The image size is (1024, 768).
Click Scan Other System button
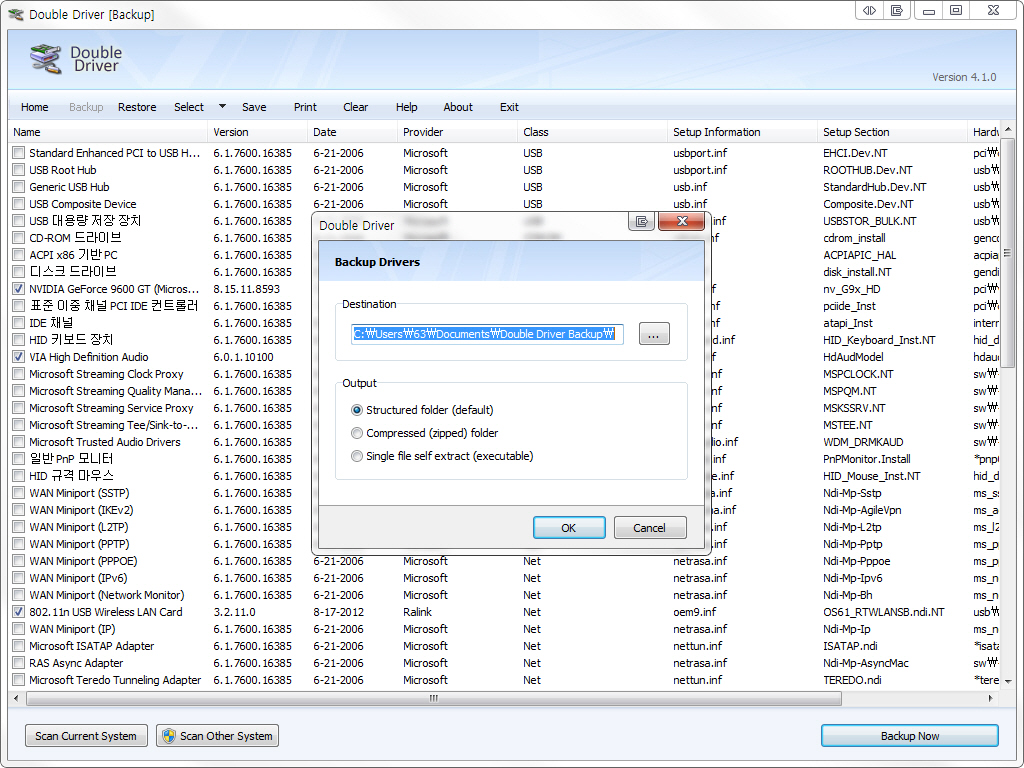tap(217, 736)
